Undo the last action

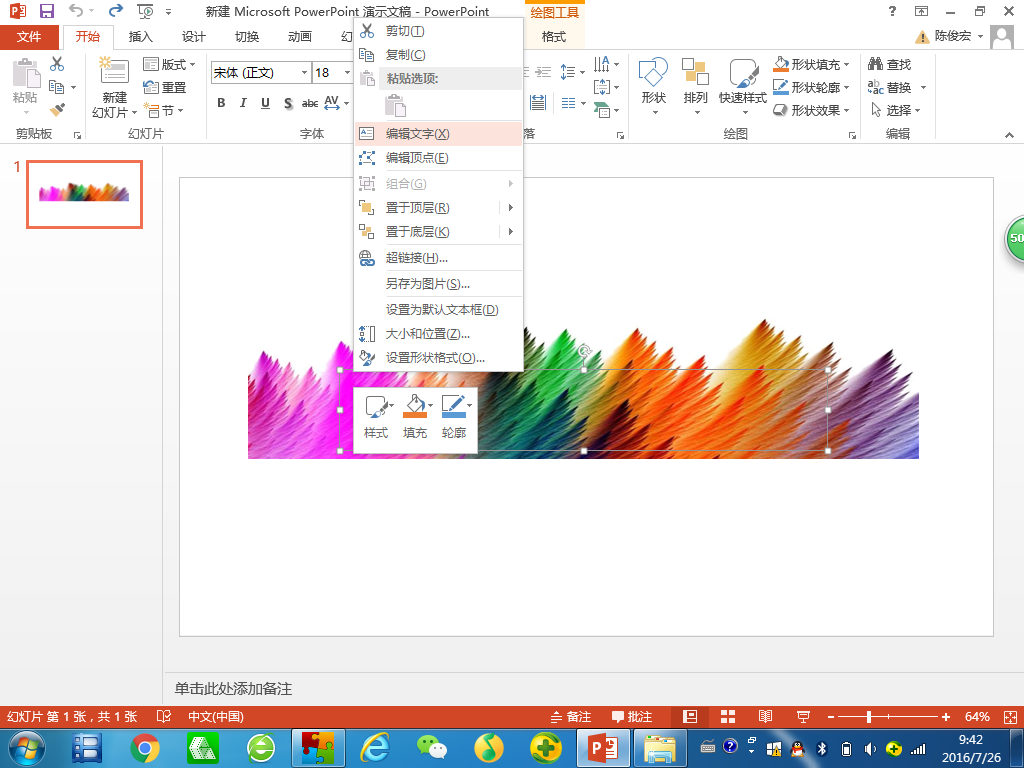(76, 10)
